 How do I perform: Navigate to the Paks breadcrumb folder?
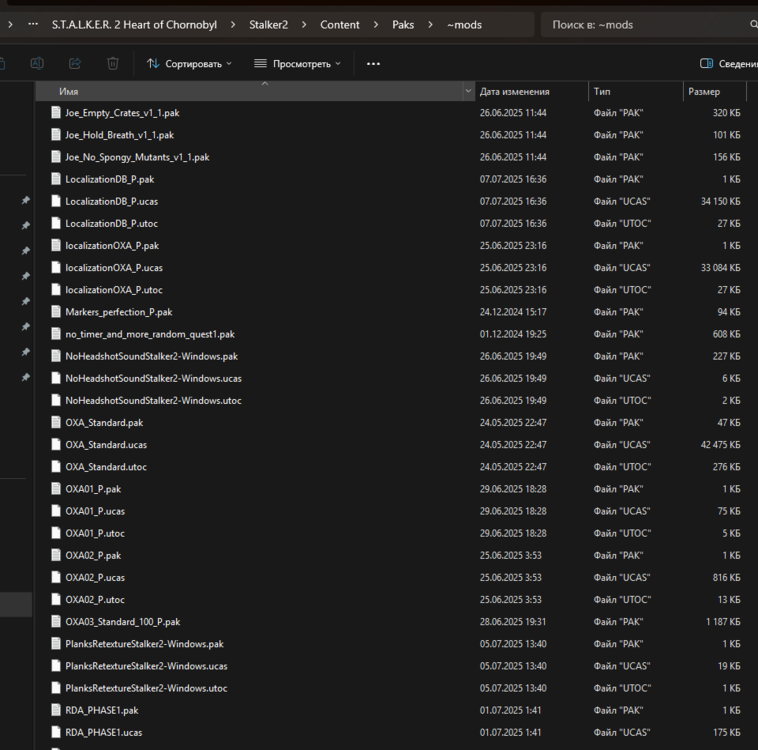point(402,24)
